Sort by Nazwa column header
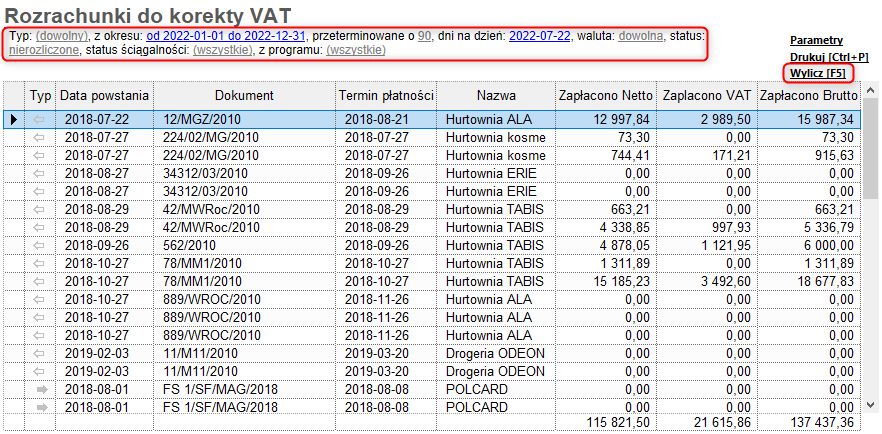 click(496, 96)
